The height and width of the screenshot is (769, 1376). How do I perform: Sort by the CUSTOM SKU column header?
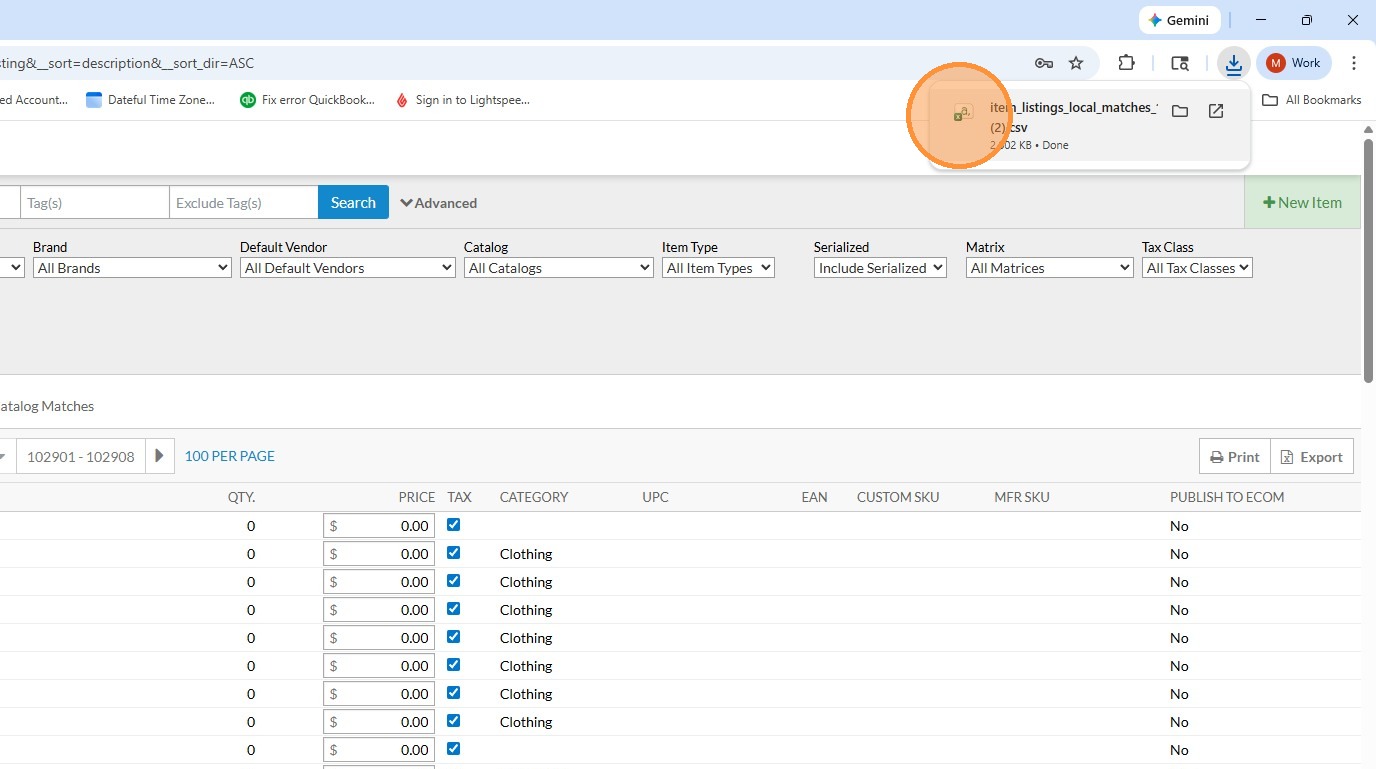[x=898, y=497]
